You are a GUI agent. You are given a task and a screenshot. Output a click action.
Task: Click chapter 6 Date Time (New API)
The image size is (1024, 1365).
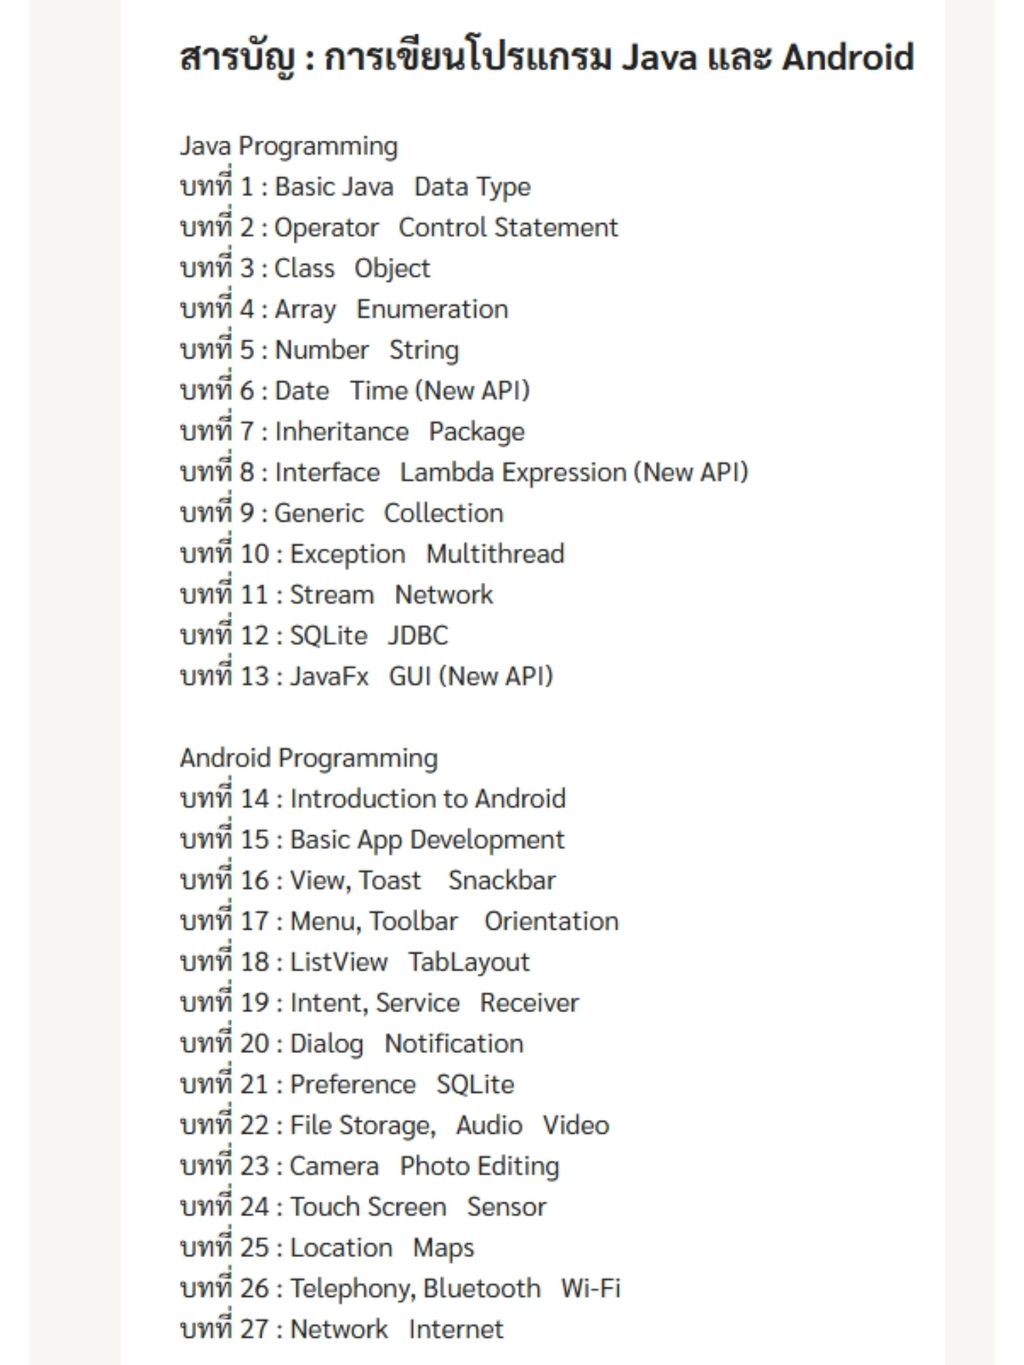tap(355, 391)
